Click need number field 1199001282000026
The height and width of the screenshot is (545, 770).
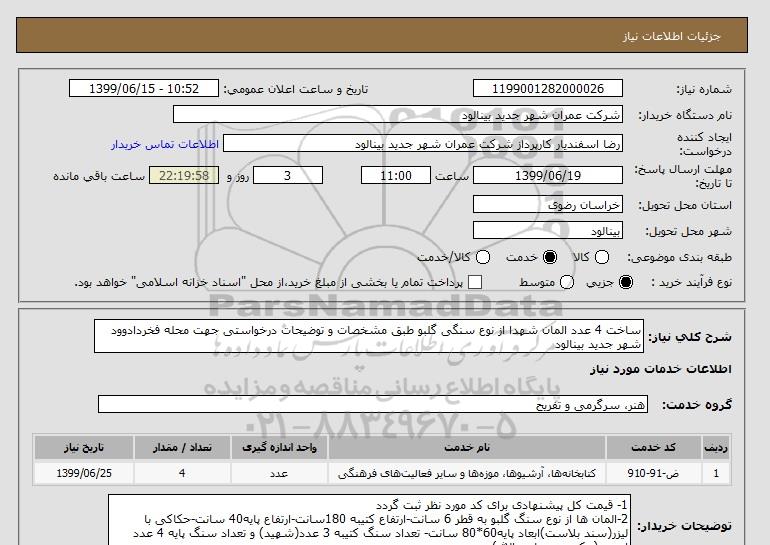(548, 88)
